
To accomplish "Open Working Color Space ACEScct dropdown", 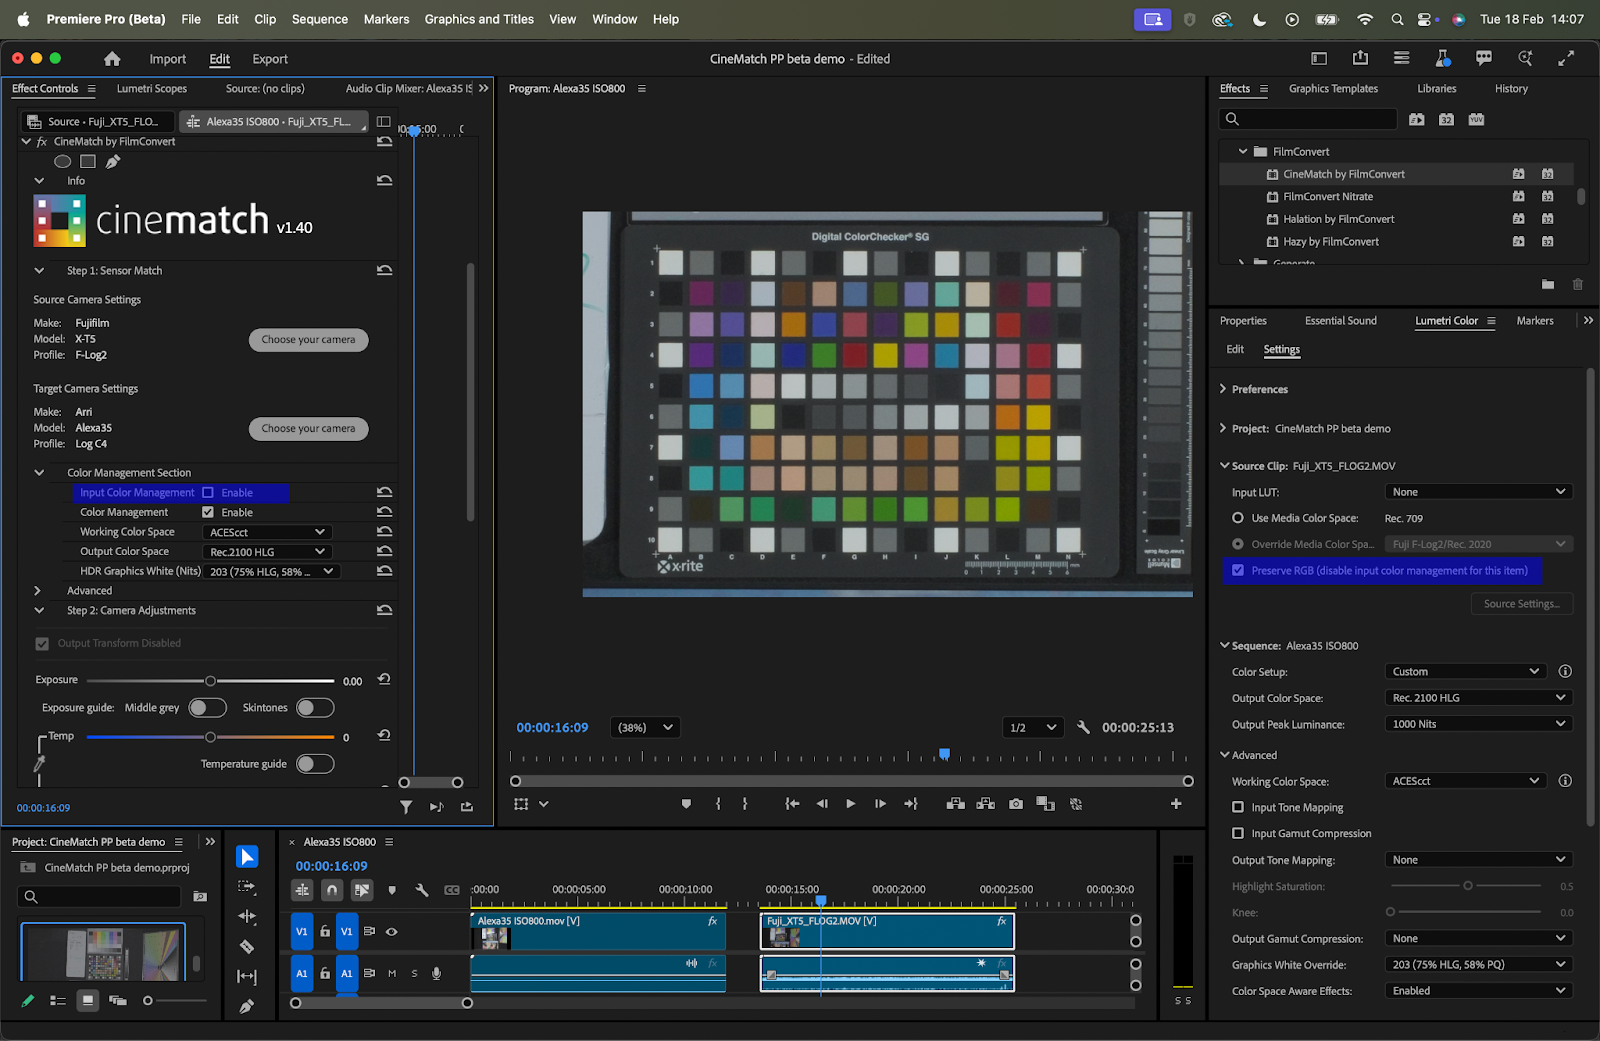I will [x=266, y=532].
